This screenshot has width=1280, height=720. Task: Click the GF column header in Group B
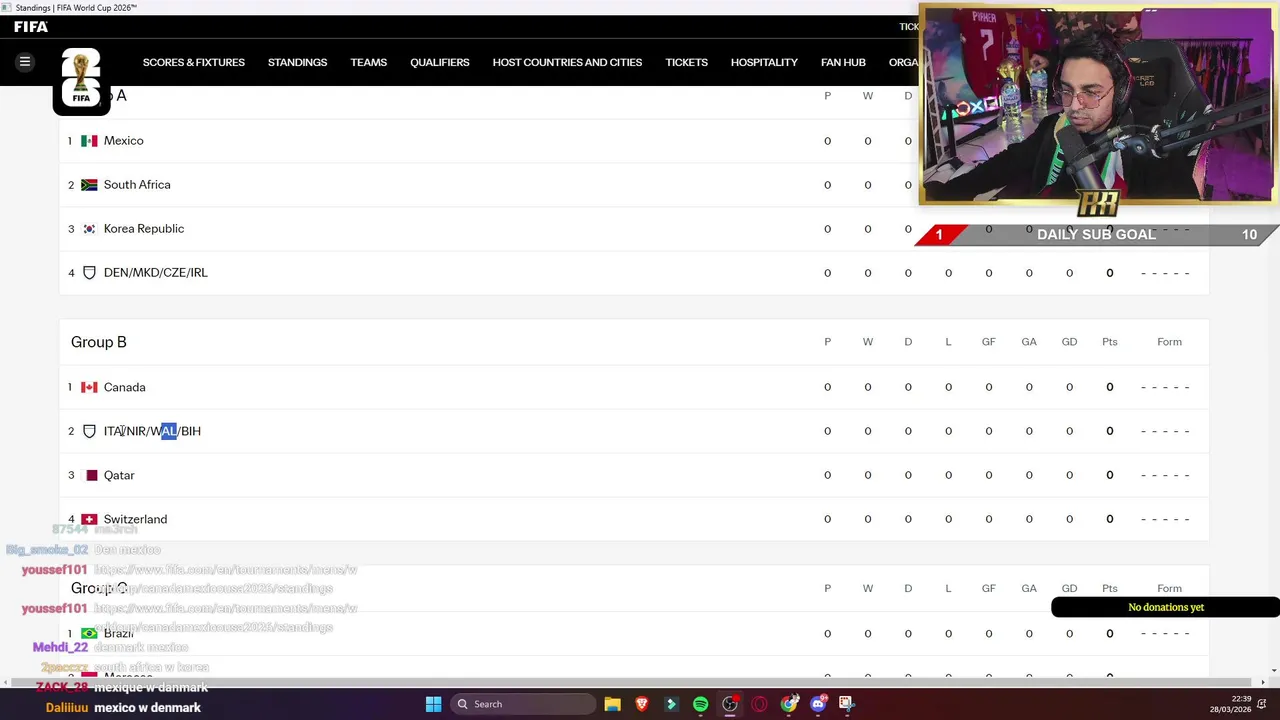[988, 342]
